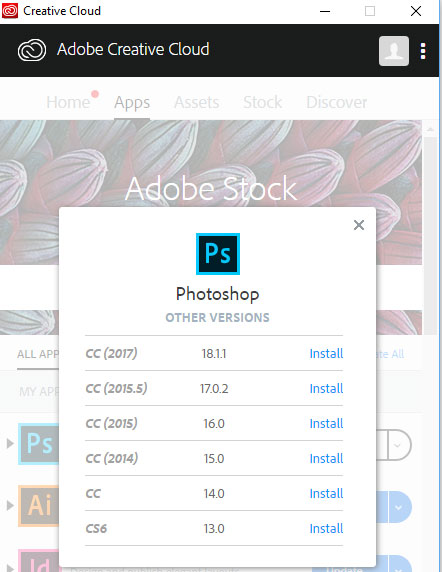The image size is (442, 572).
Task: Click the Creative Cloud logo in header
Action: pyautogui.click(x=32, y=50)
